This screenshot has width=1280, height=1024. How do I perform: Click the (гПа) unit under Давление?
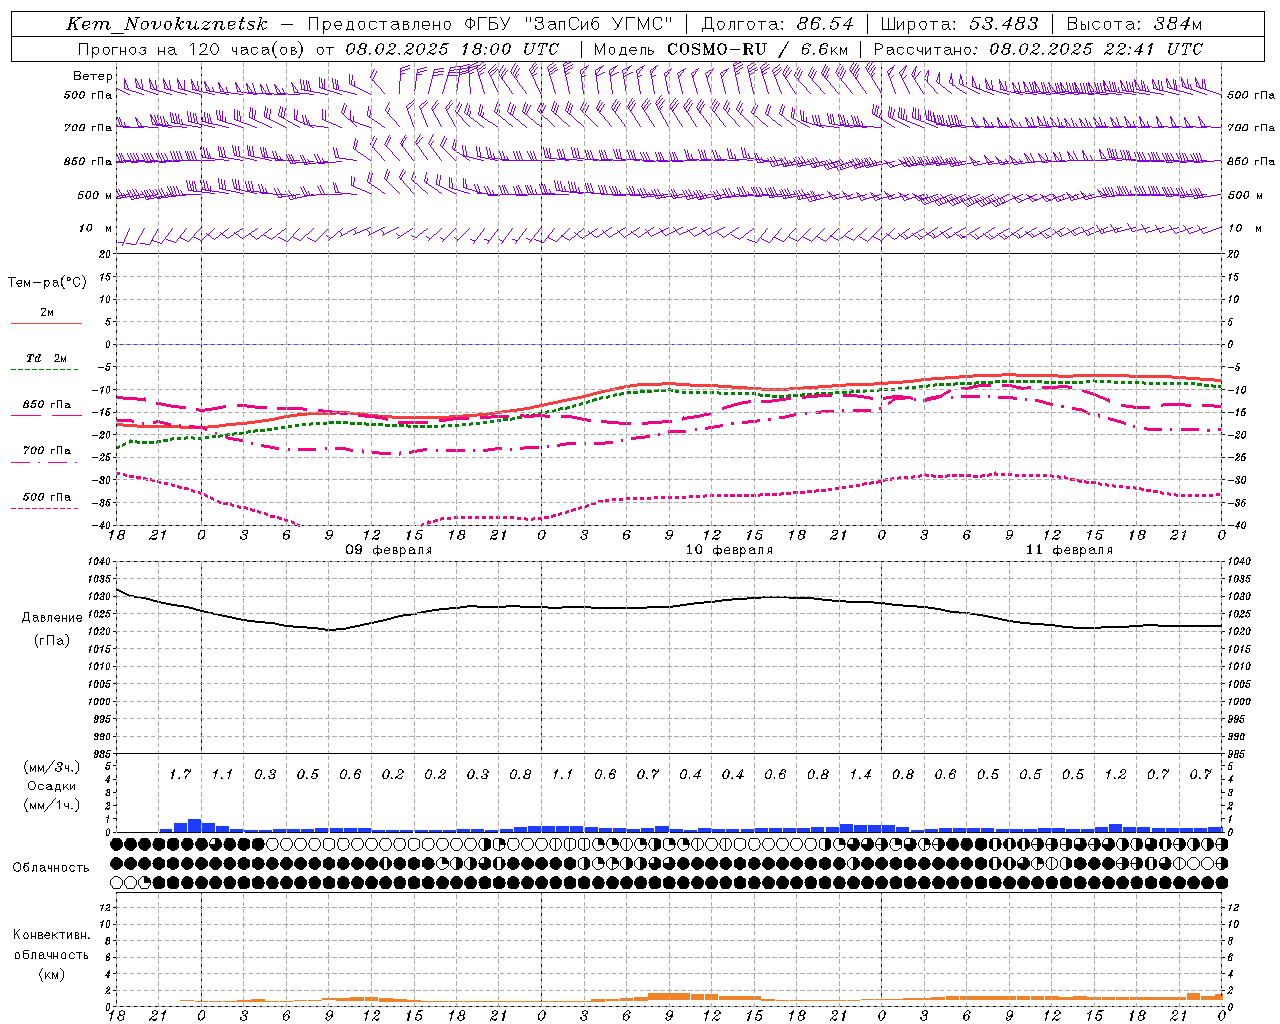[52, 640]
